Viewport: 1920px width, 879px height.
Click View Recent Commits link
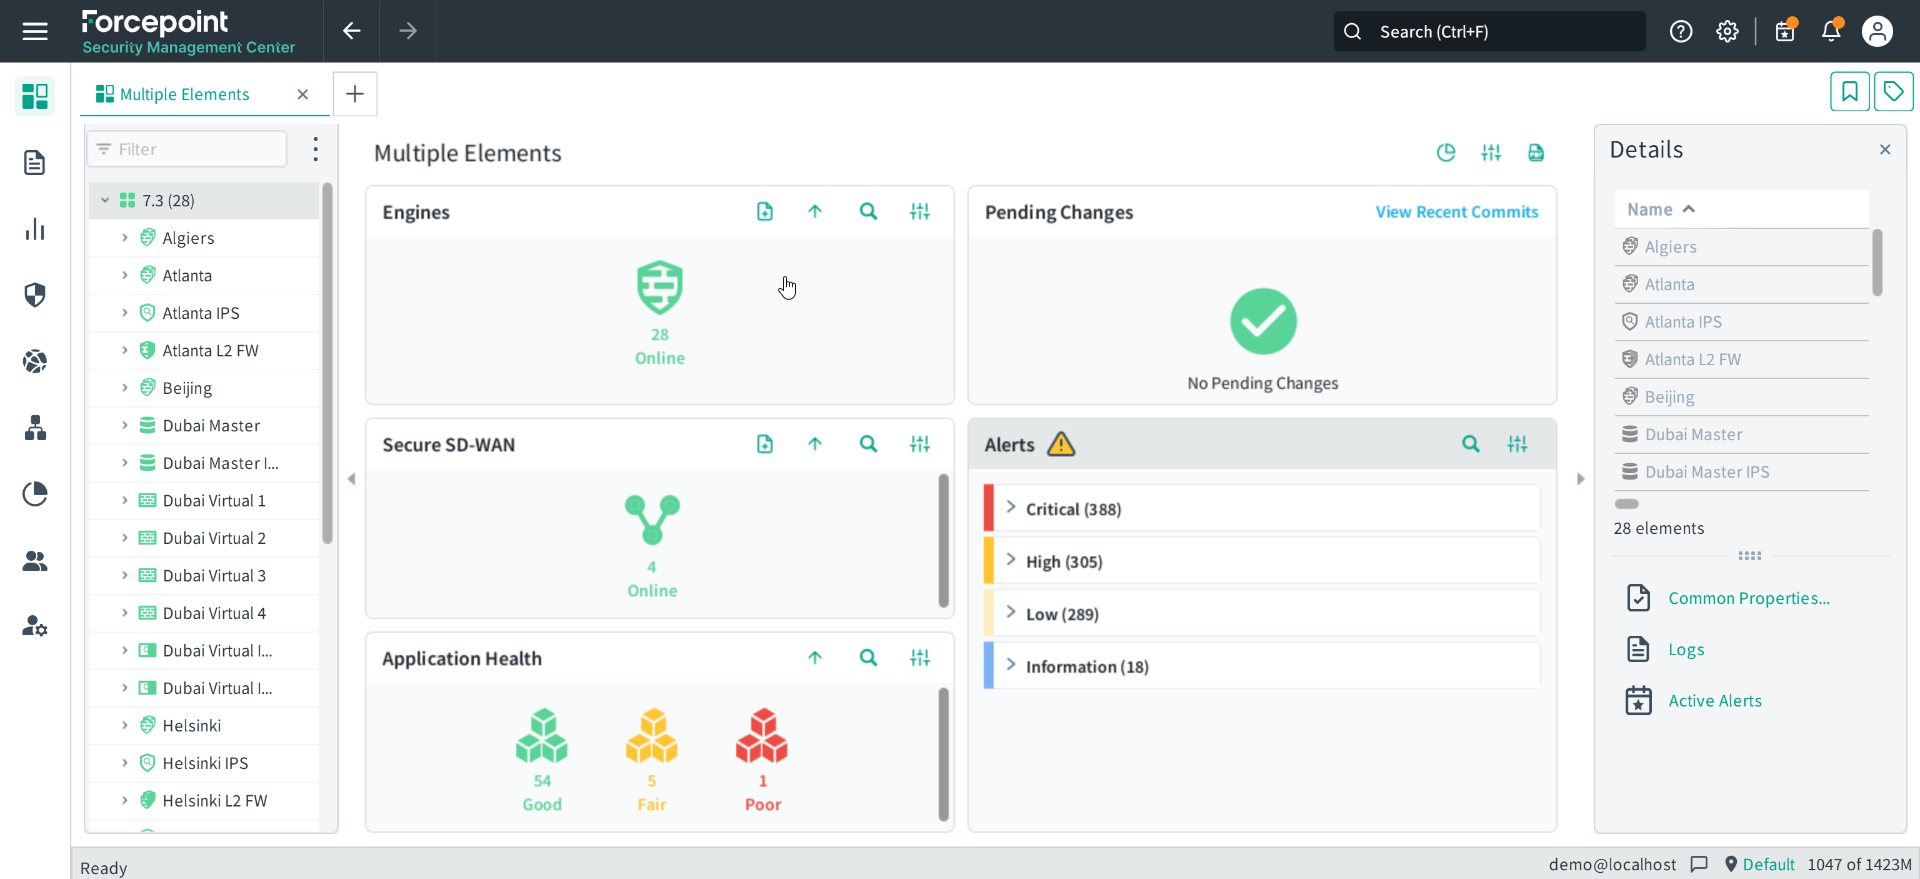[x=1456, y=212]
